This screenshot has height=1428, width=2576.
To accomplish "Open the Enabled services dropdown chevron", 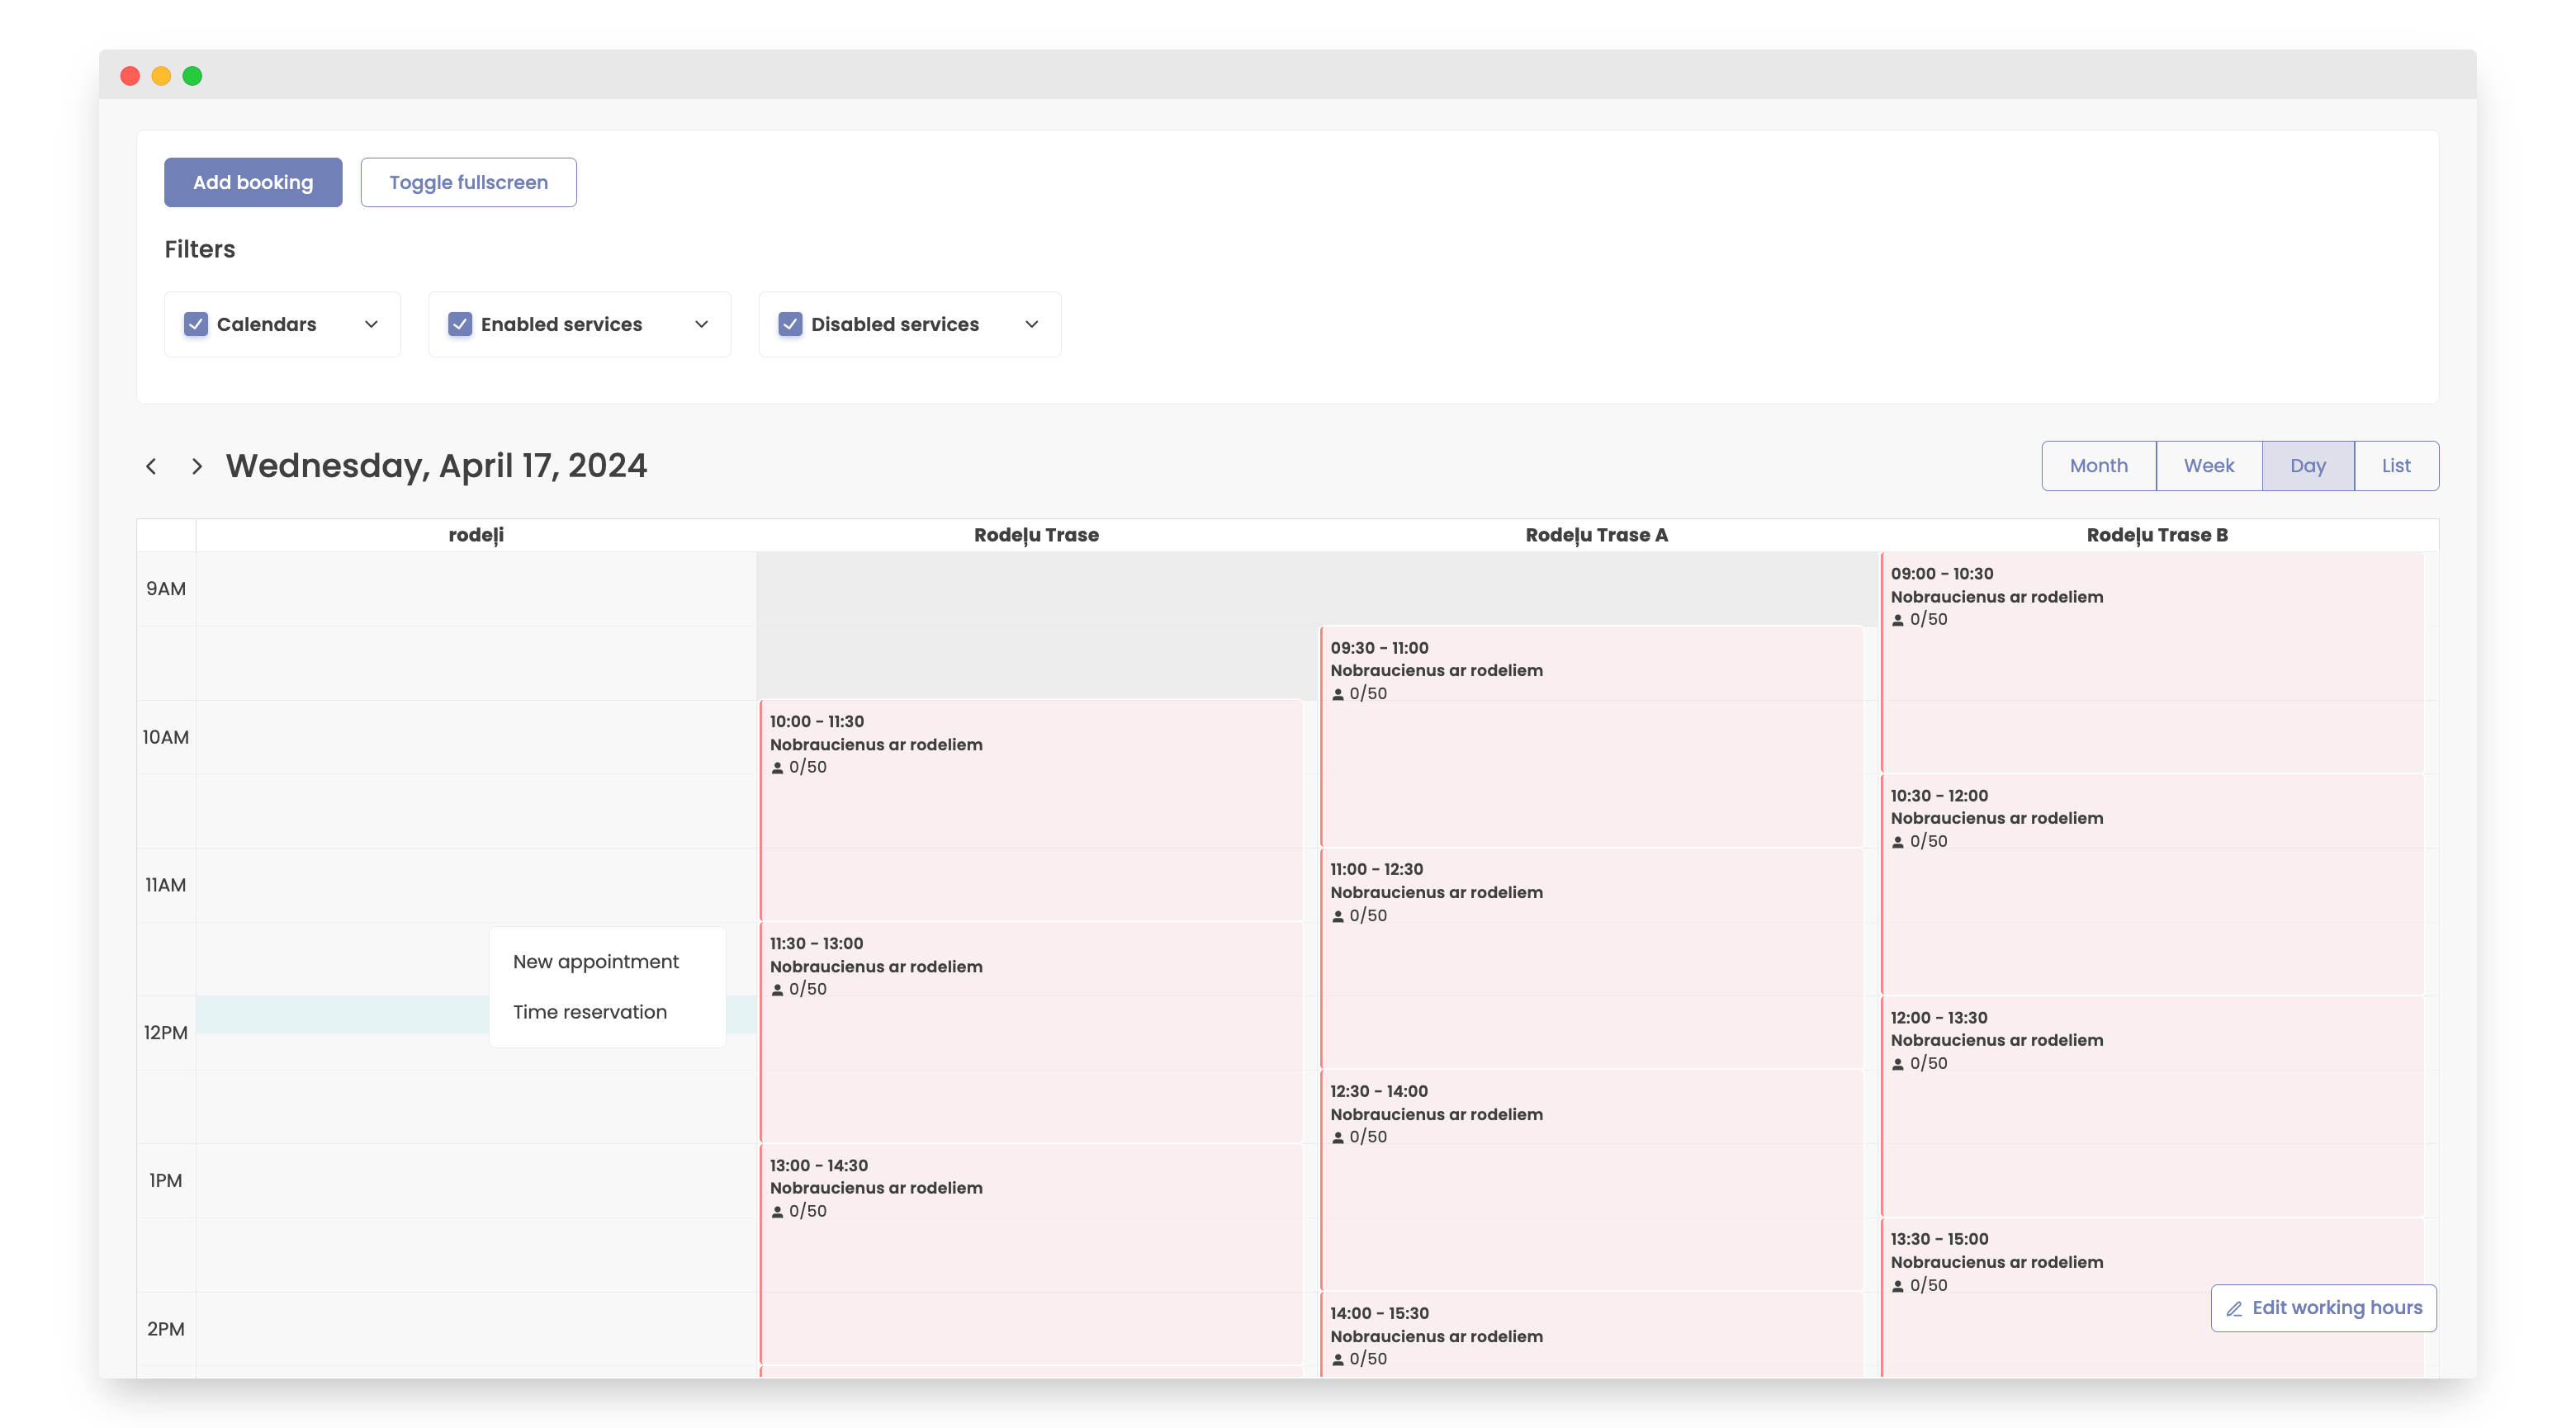I will (x=701, y=324).
